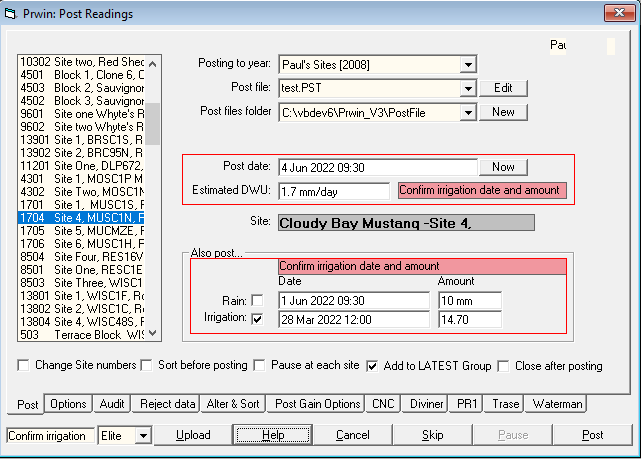The image size is (641, 459).
Task: Open the Post Gain Options tab
Action: pyautogui.click(x=317, y=404)
